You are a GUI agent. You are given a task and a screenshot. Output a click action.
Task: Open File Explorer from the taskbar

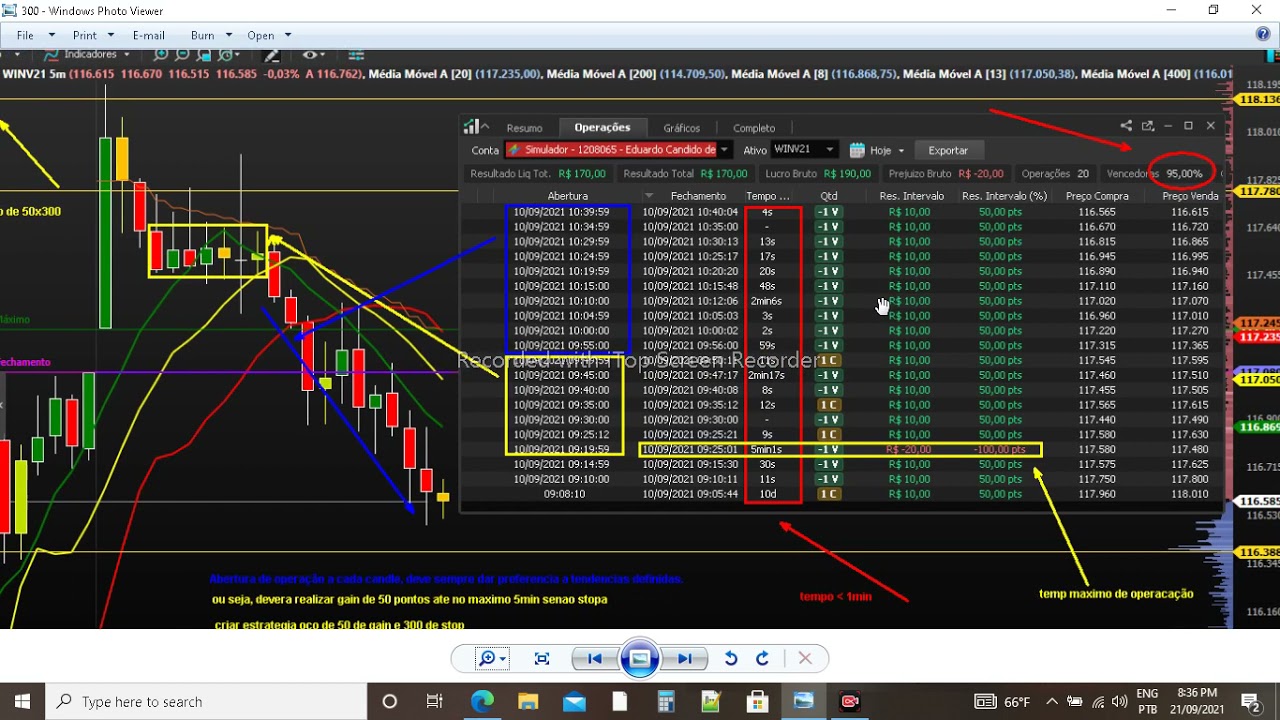tap(528, 701)
